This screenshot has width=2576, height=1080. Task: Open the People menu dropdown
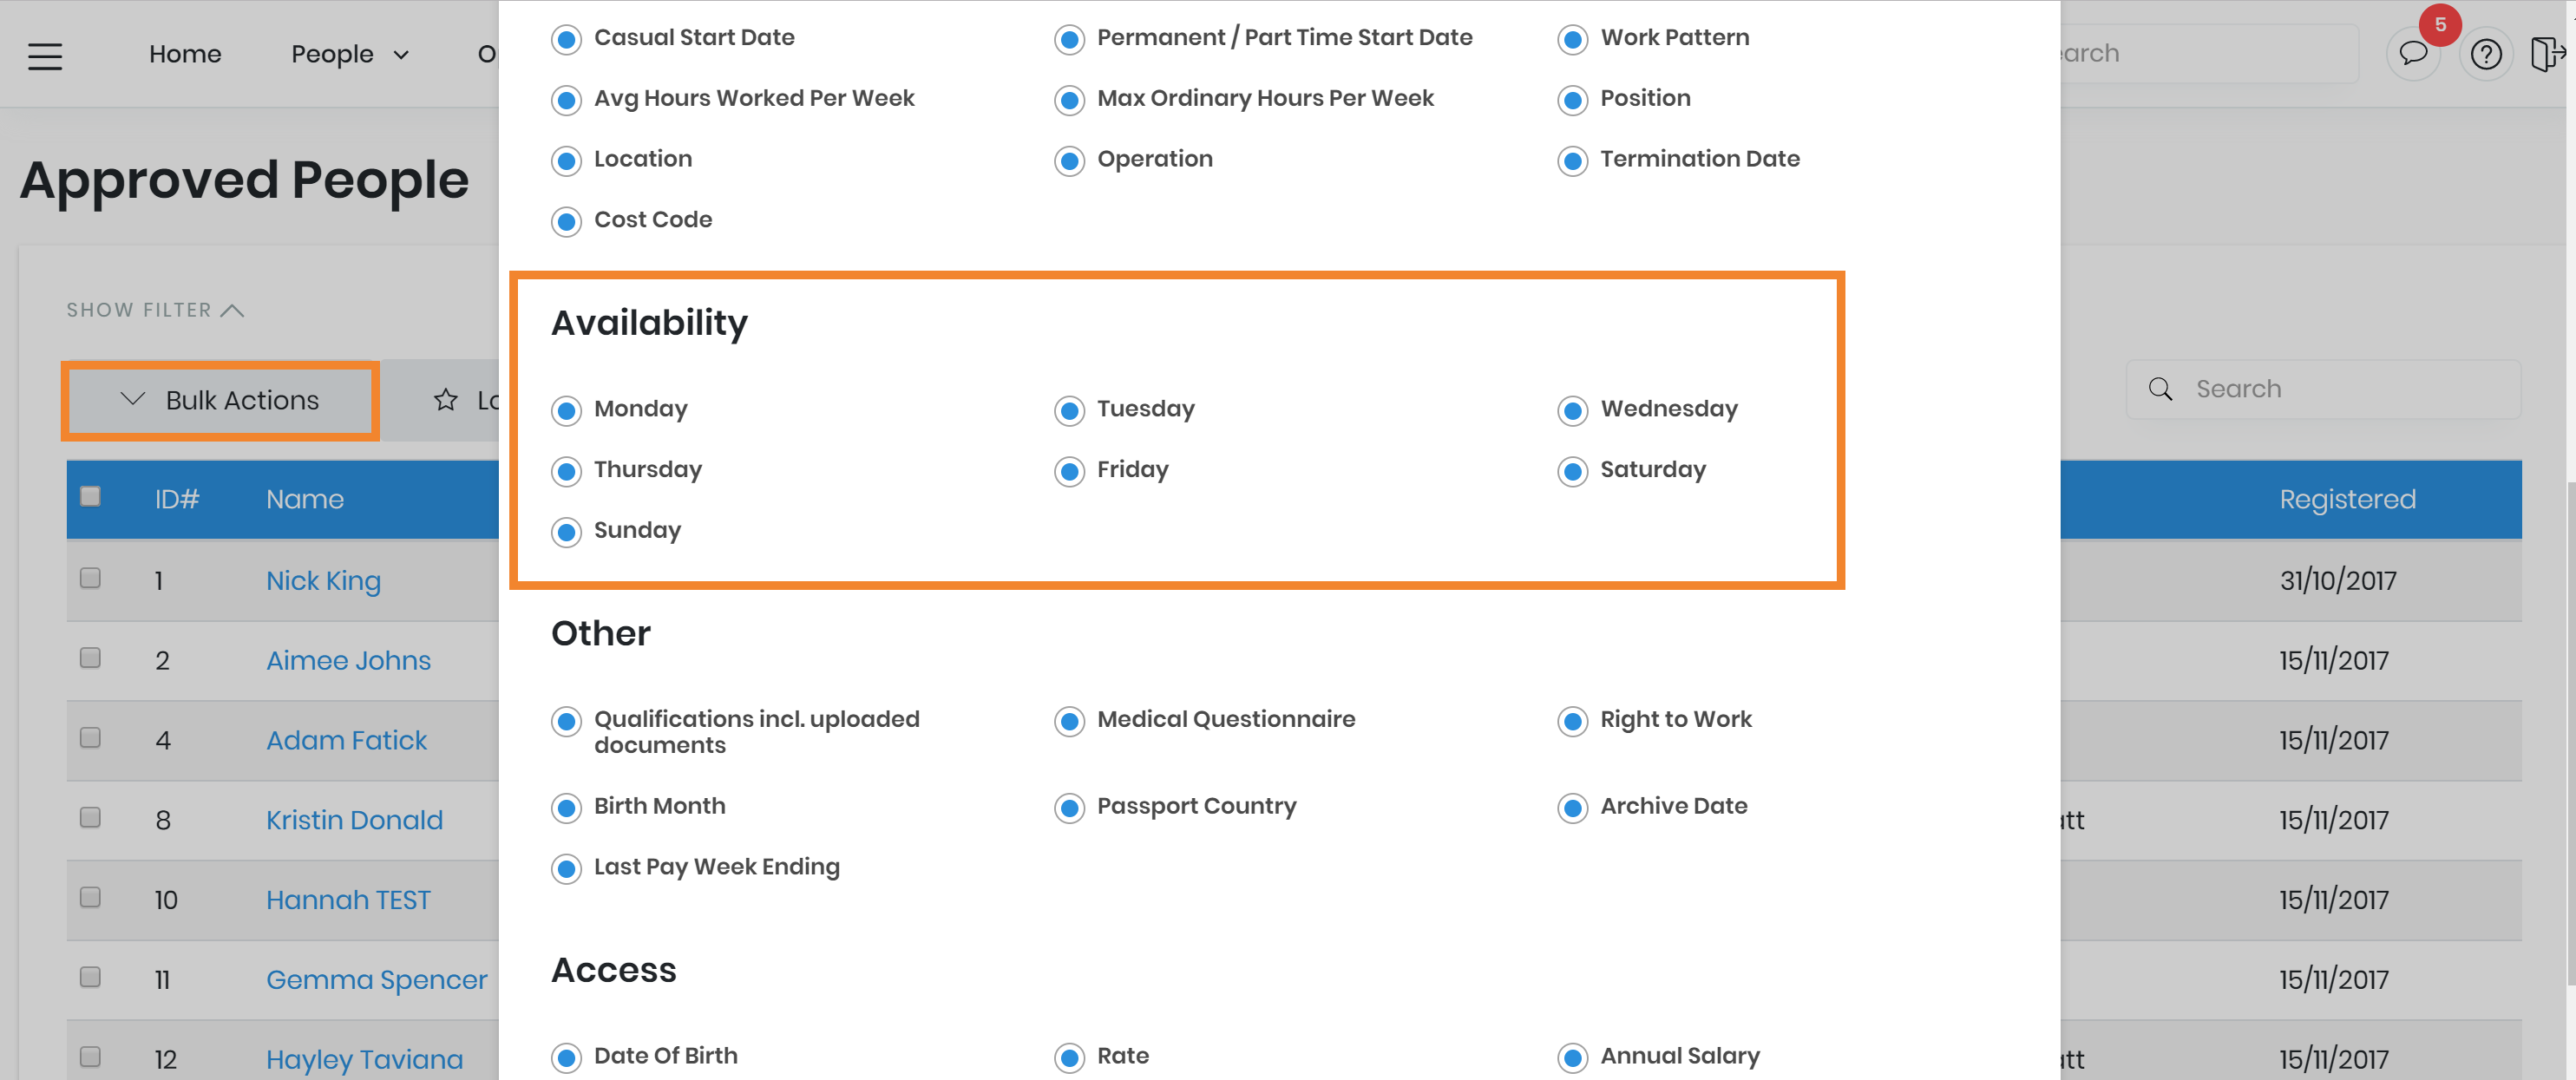(350, 54)
